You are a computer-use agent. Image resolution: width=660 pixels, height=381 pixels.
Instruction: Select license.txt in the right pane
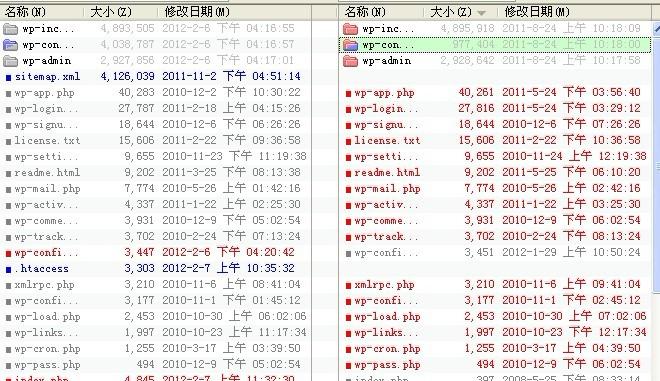coord(387,141)
